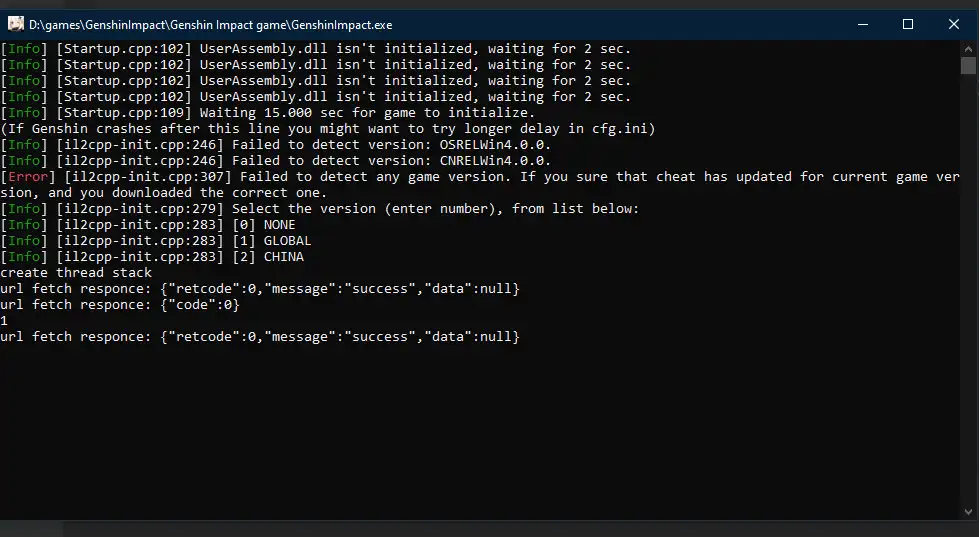The width and height of the screenshot is (979, 537).
Task: Click the Genshin Impact icon in title bar
Action: (x=14, y=23)
